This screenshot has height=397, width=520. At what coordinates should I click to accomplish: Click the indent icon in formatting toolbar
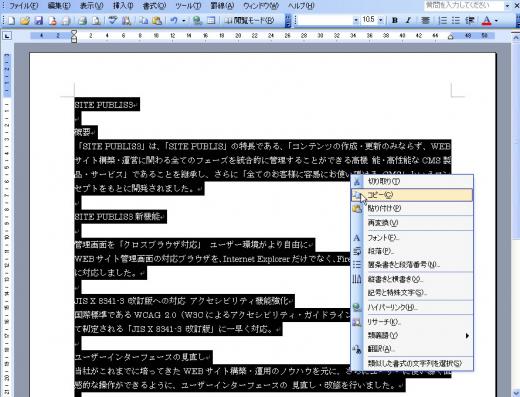point(470,21)
